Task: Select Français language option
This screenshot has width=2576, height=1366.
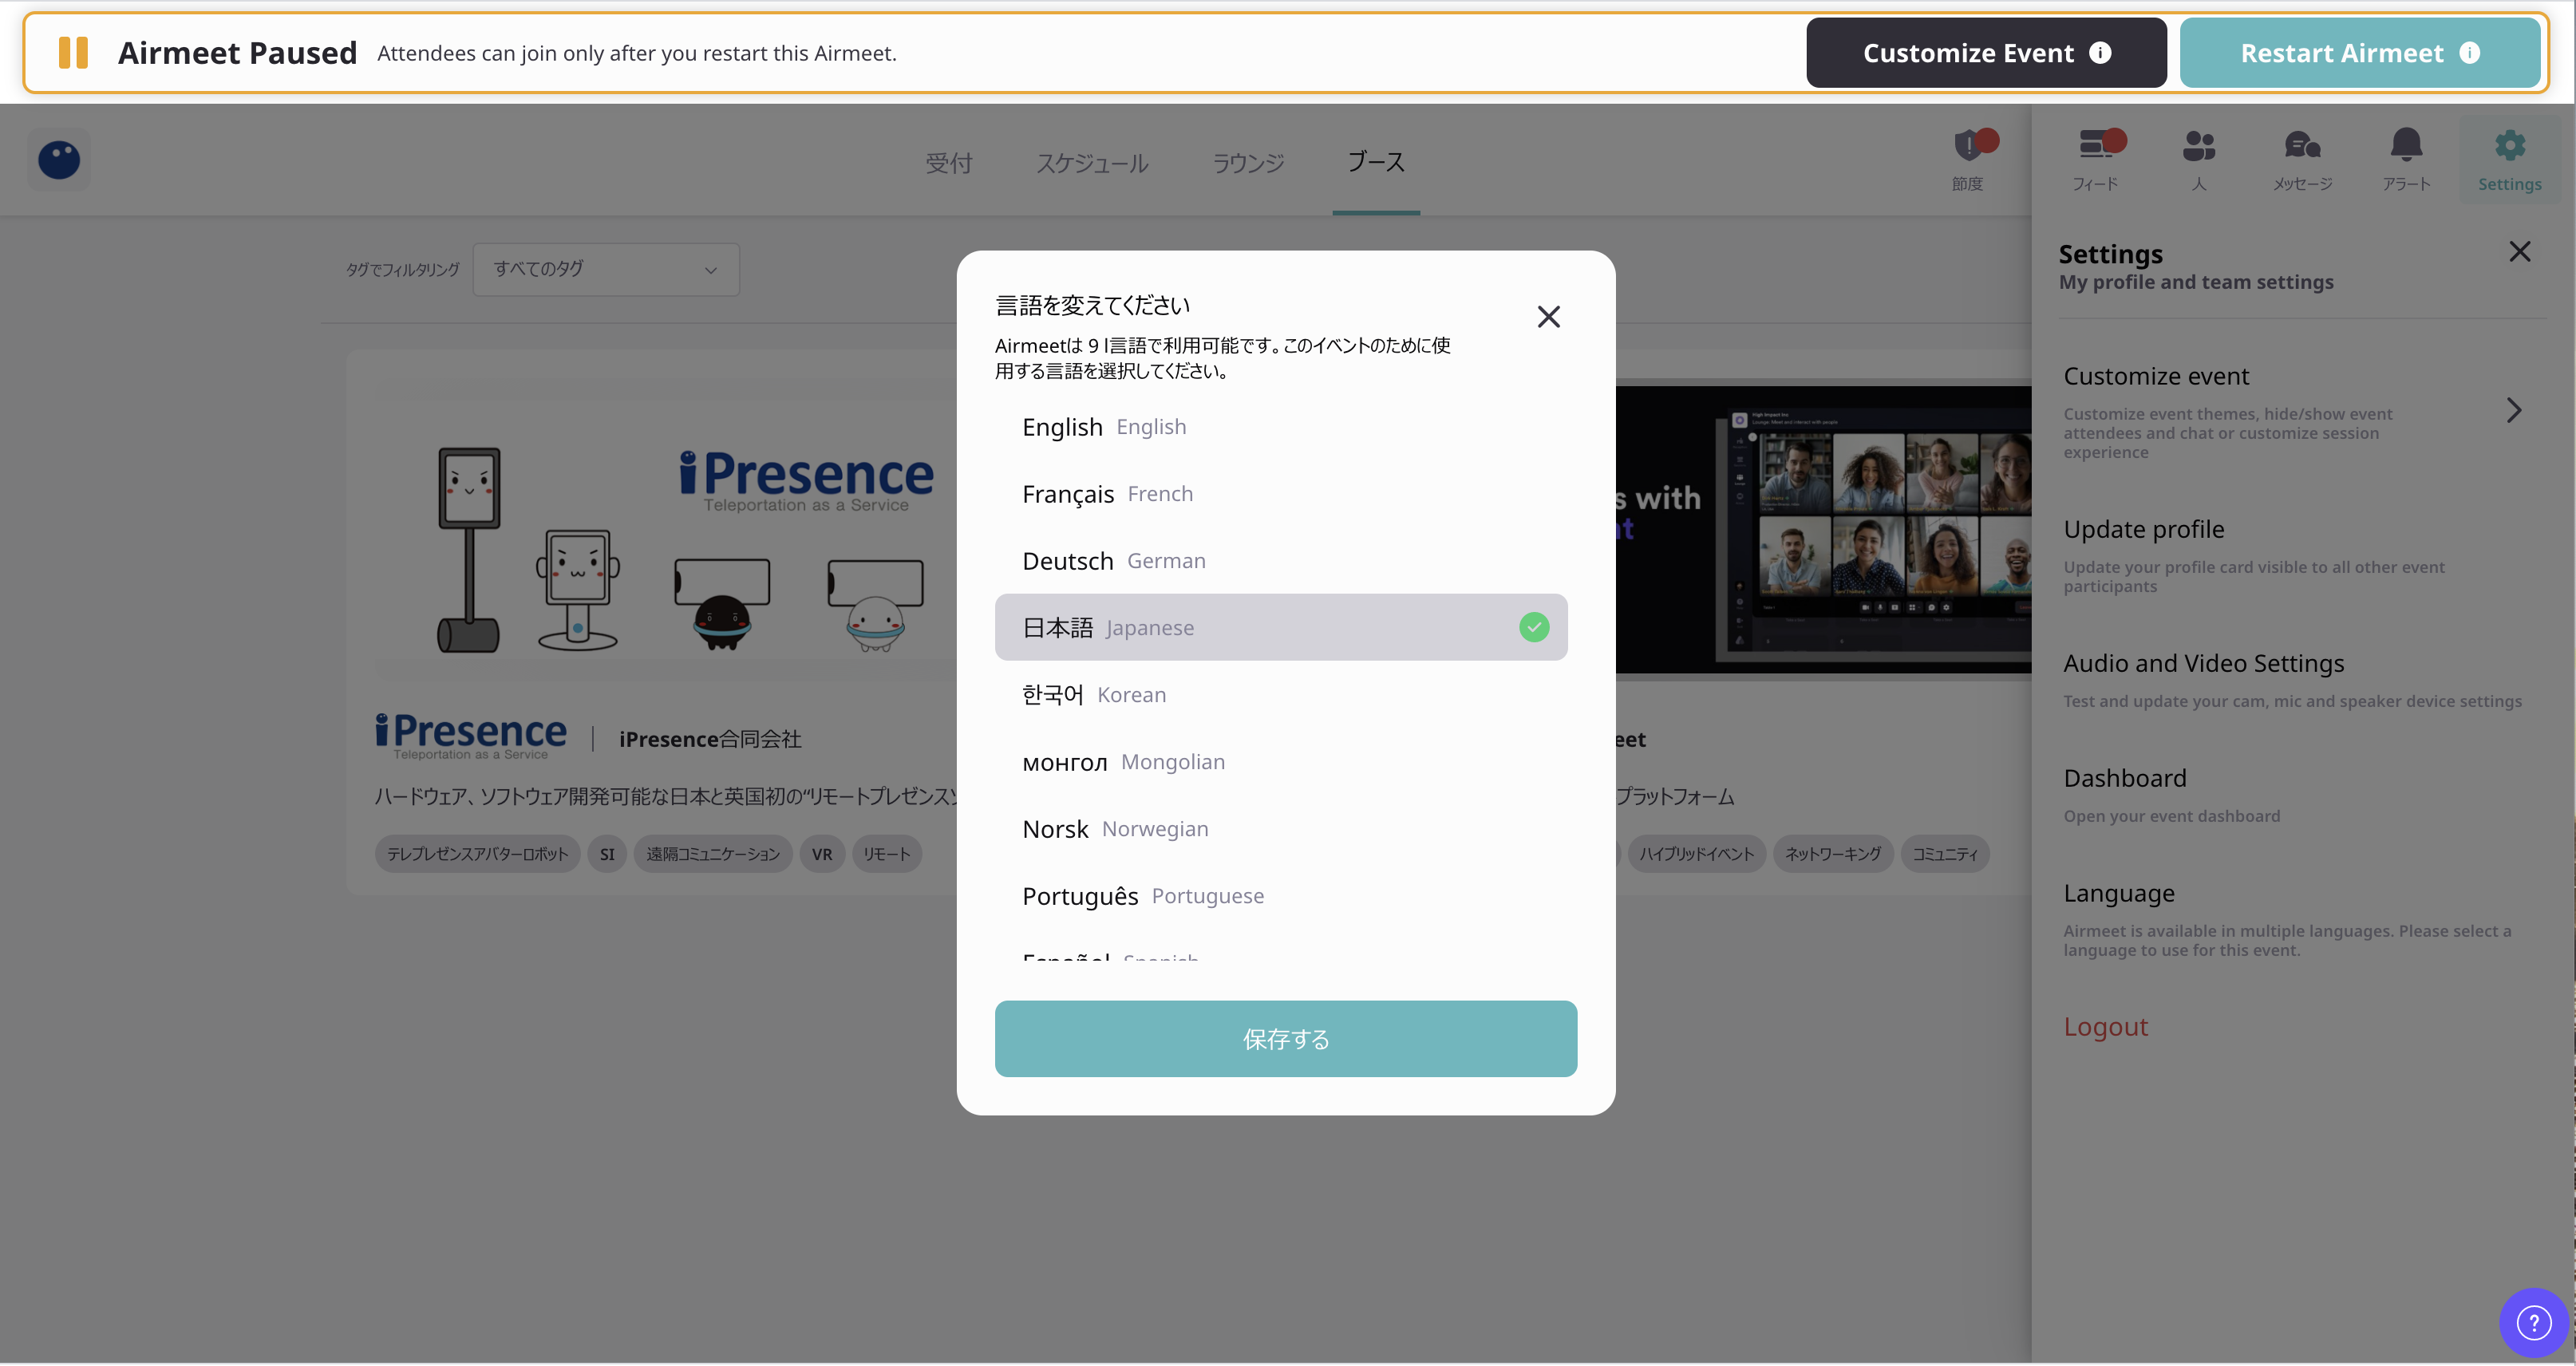Action: tap(1281, 494)
